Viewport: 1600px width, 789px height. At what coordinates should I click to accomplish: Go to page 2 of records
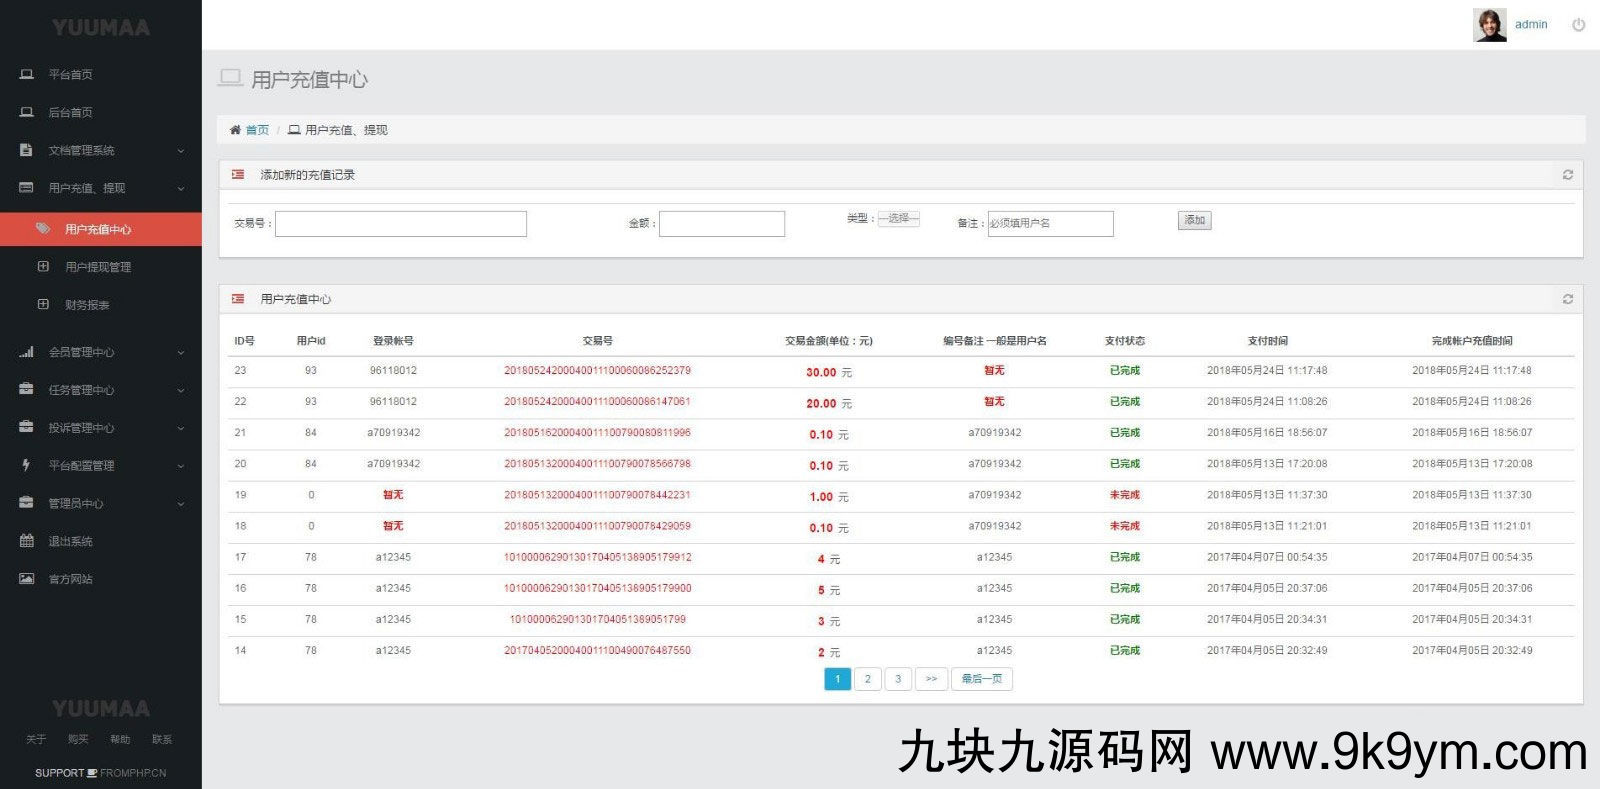[867, 679]
